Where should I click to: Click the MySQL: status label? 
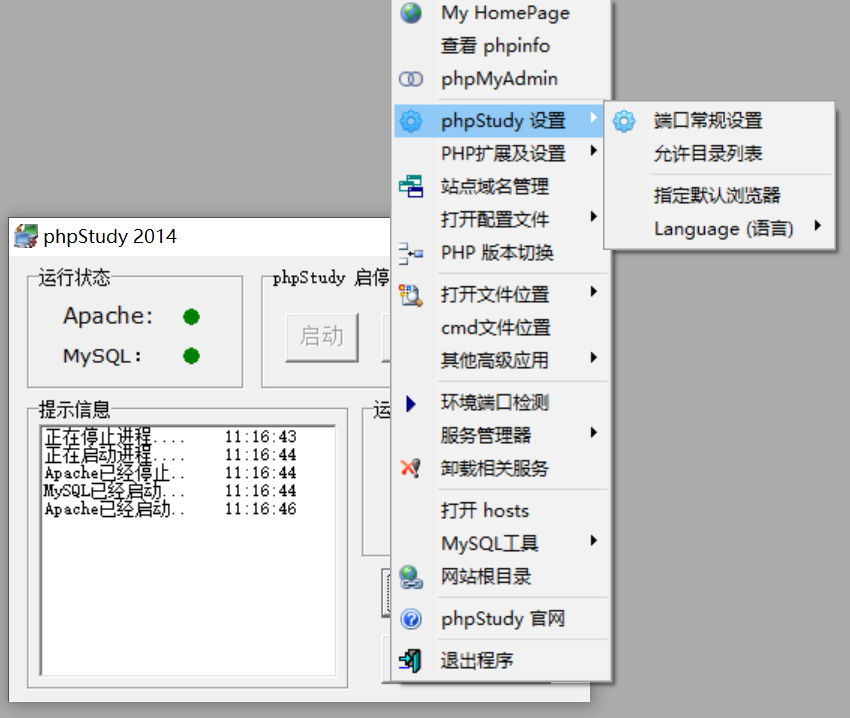pos(102,356)
